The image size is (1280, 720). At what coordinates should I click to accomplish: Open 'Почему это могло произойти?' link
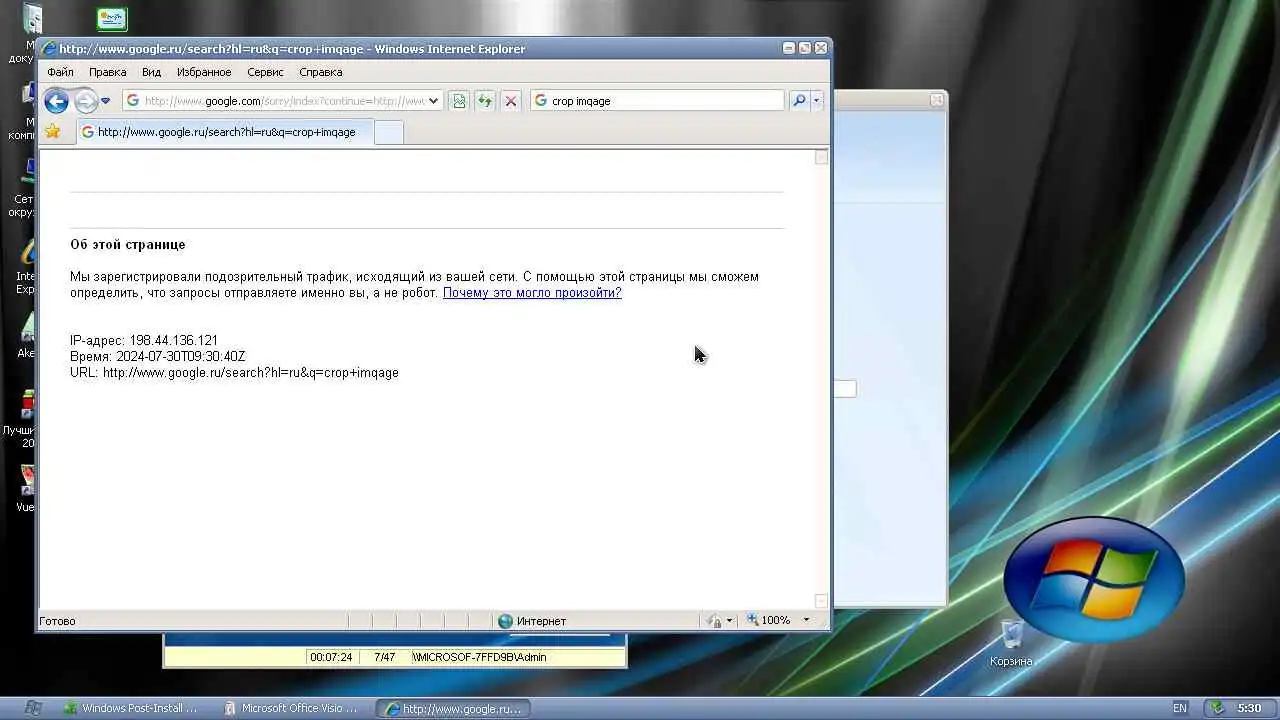[532, 293]
